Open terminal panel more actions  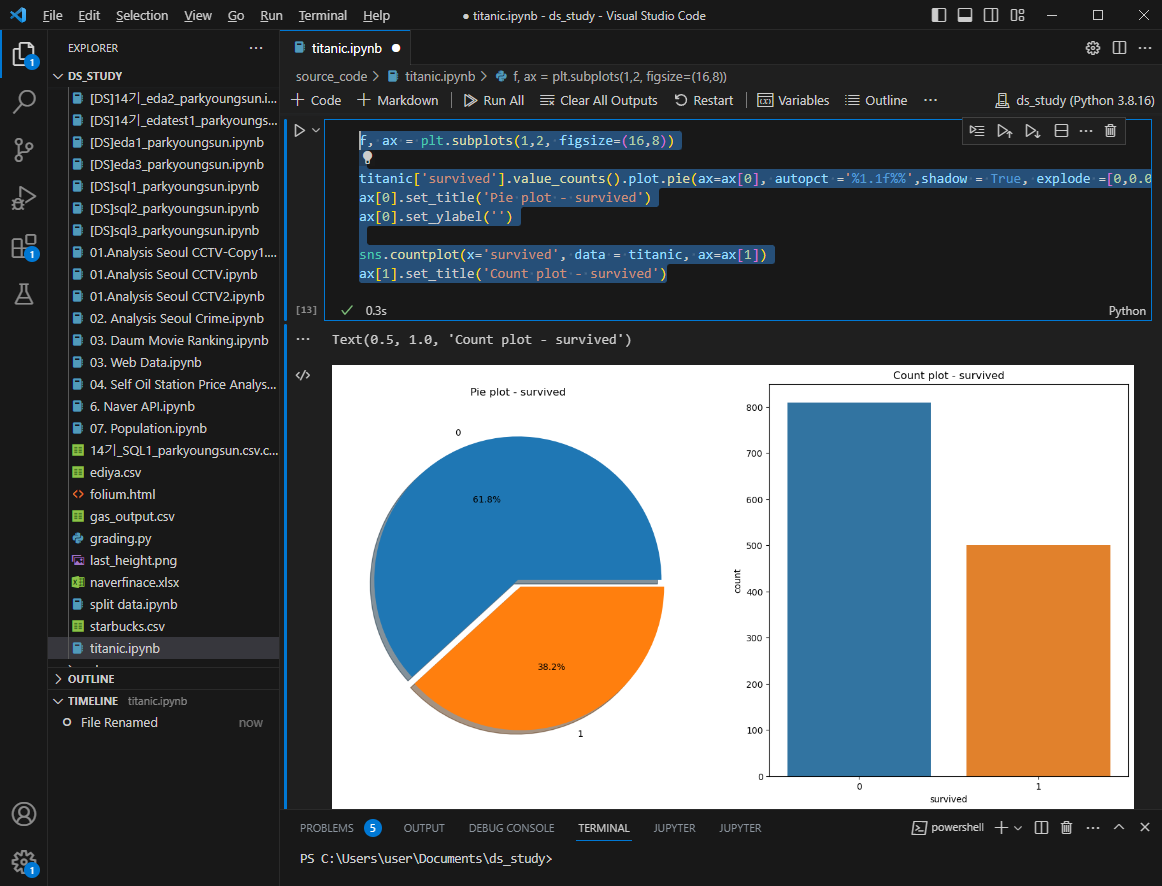coord(1092,827)
